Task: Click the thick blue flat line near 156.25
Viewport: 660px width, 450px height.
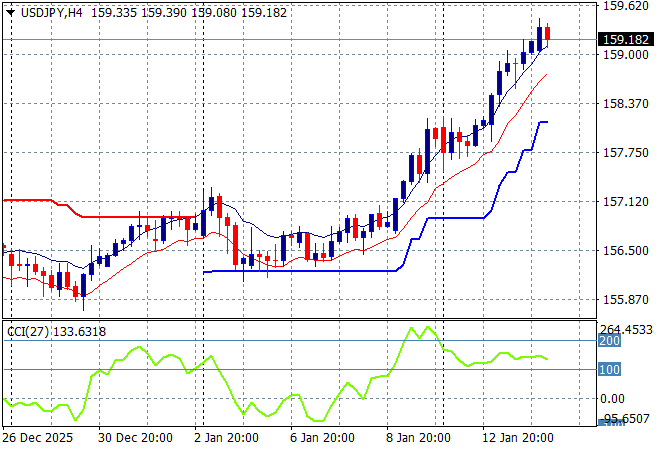Action: tap(300, 270)
